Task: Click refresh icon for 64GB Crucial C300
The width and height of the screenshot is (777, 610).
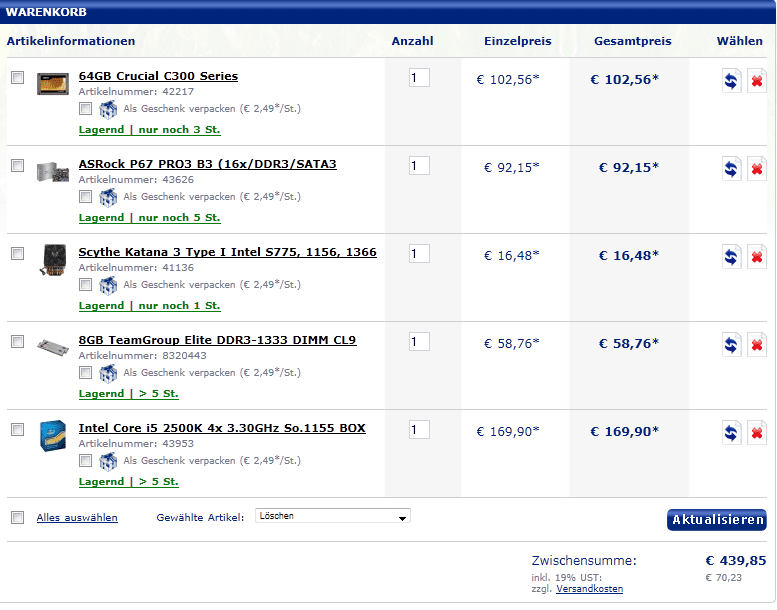Action: [x=732, y=81]
